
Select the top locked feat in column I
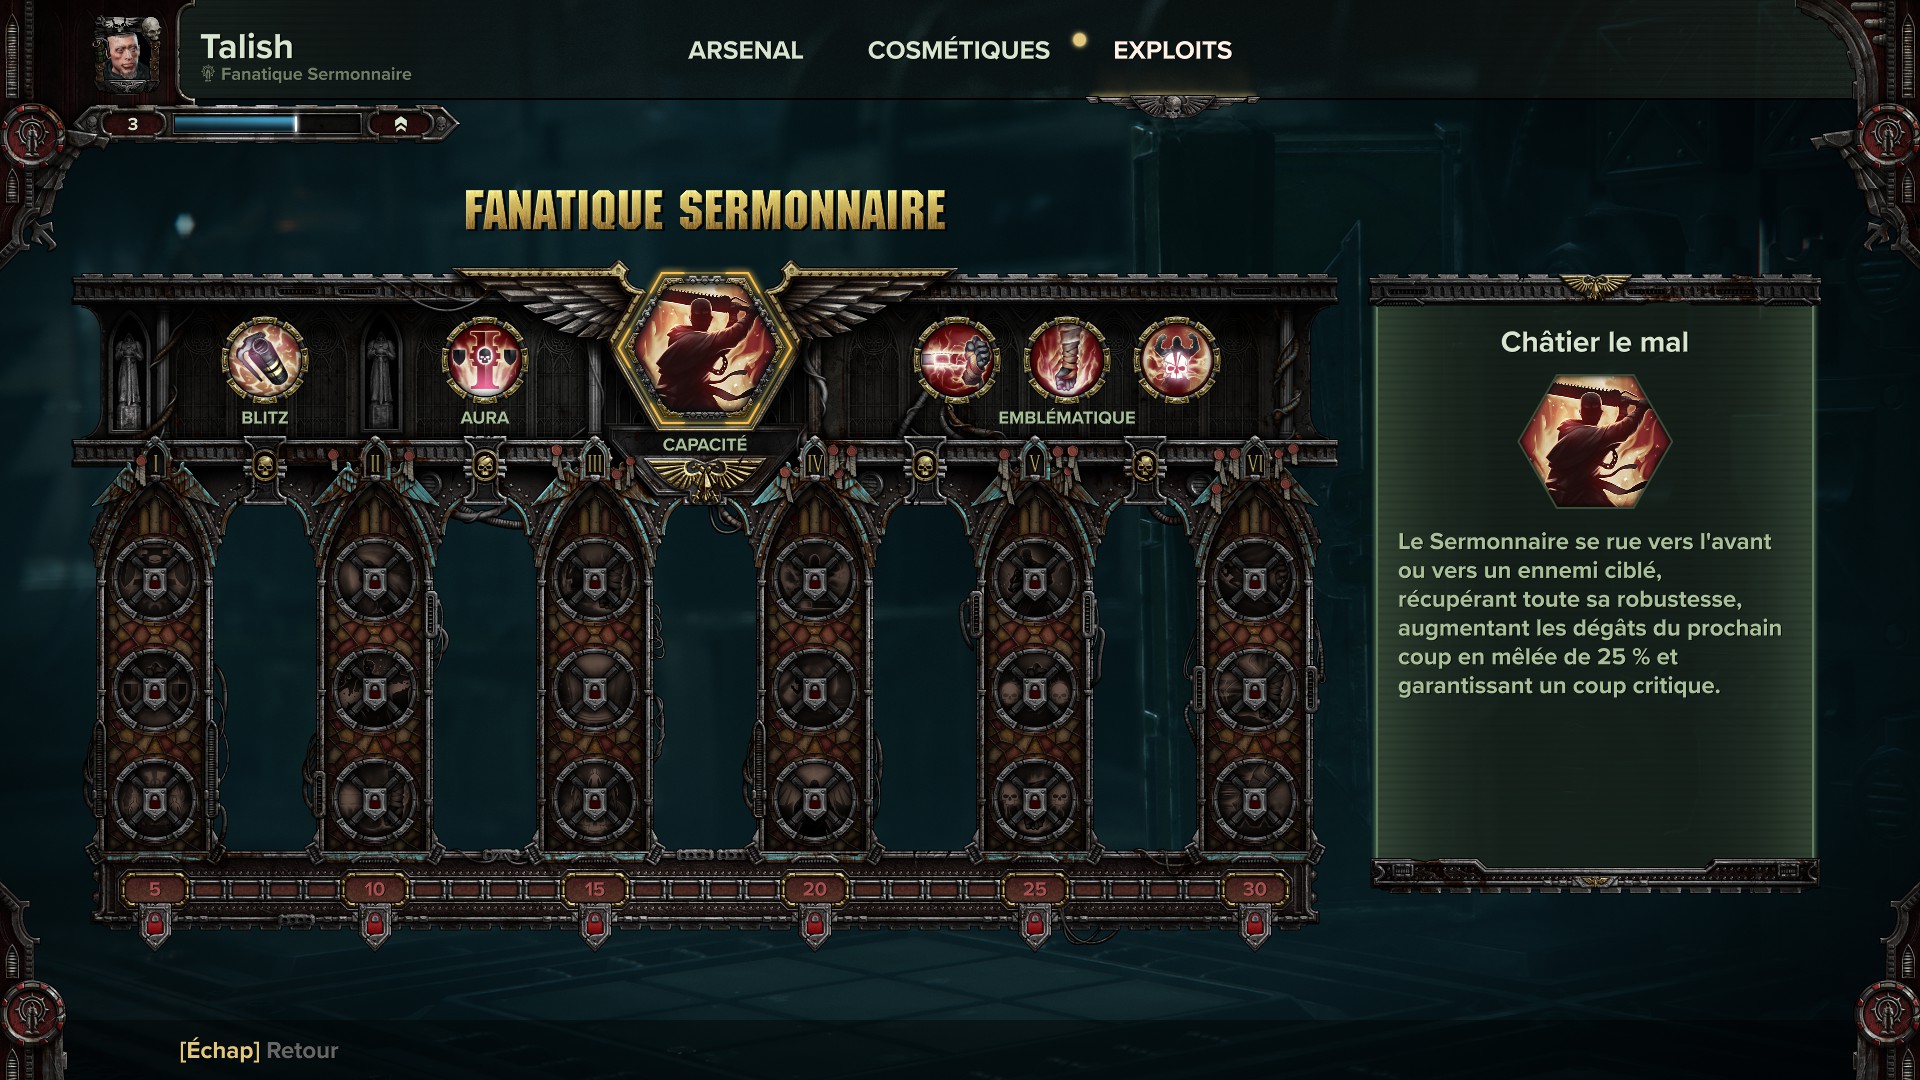point(155,580)
